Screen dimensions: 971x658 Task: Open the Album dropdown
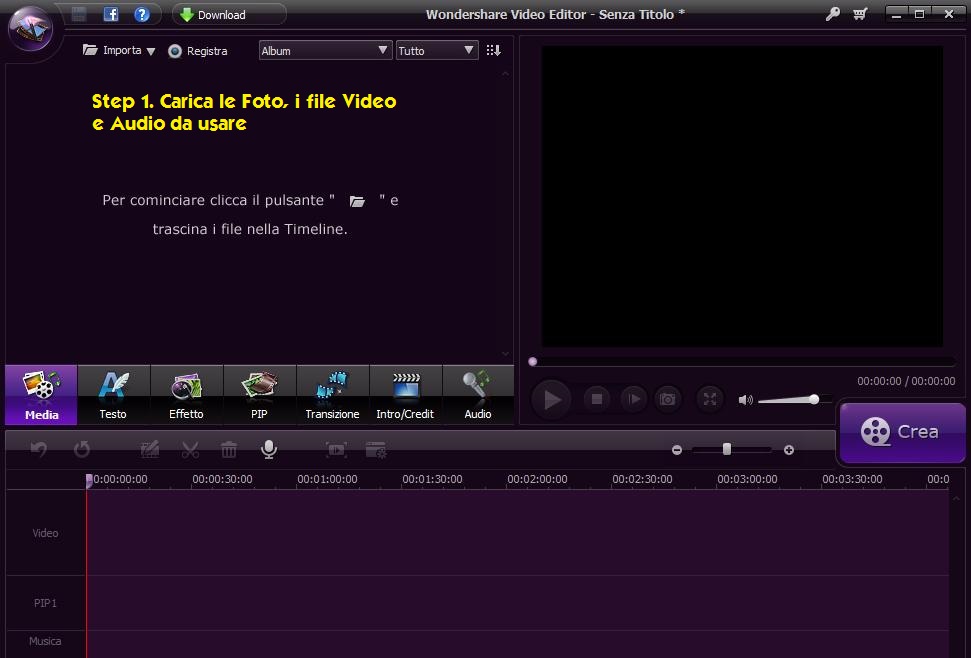(325, 50)
